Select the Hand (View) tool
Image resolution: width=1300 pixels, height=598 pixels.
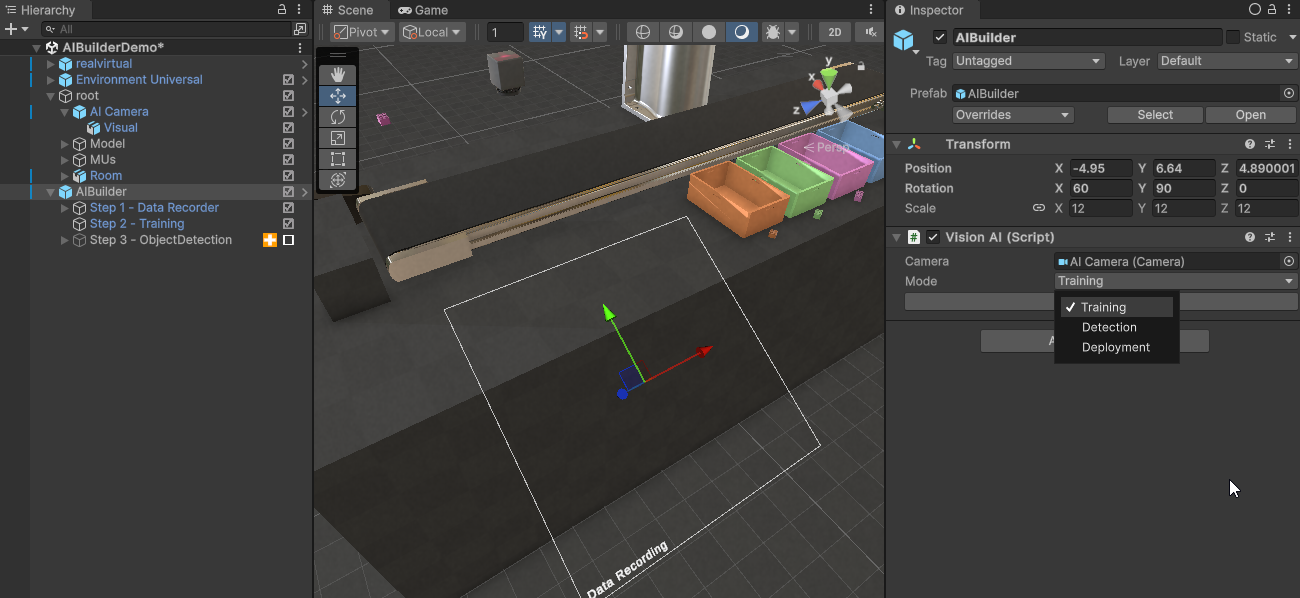338,75
